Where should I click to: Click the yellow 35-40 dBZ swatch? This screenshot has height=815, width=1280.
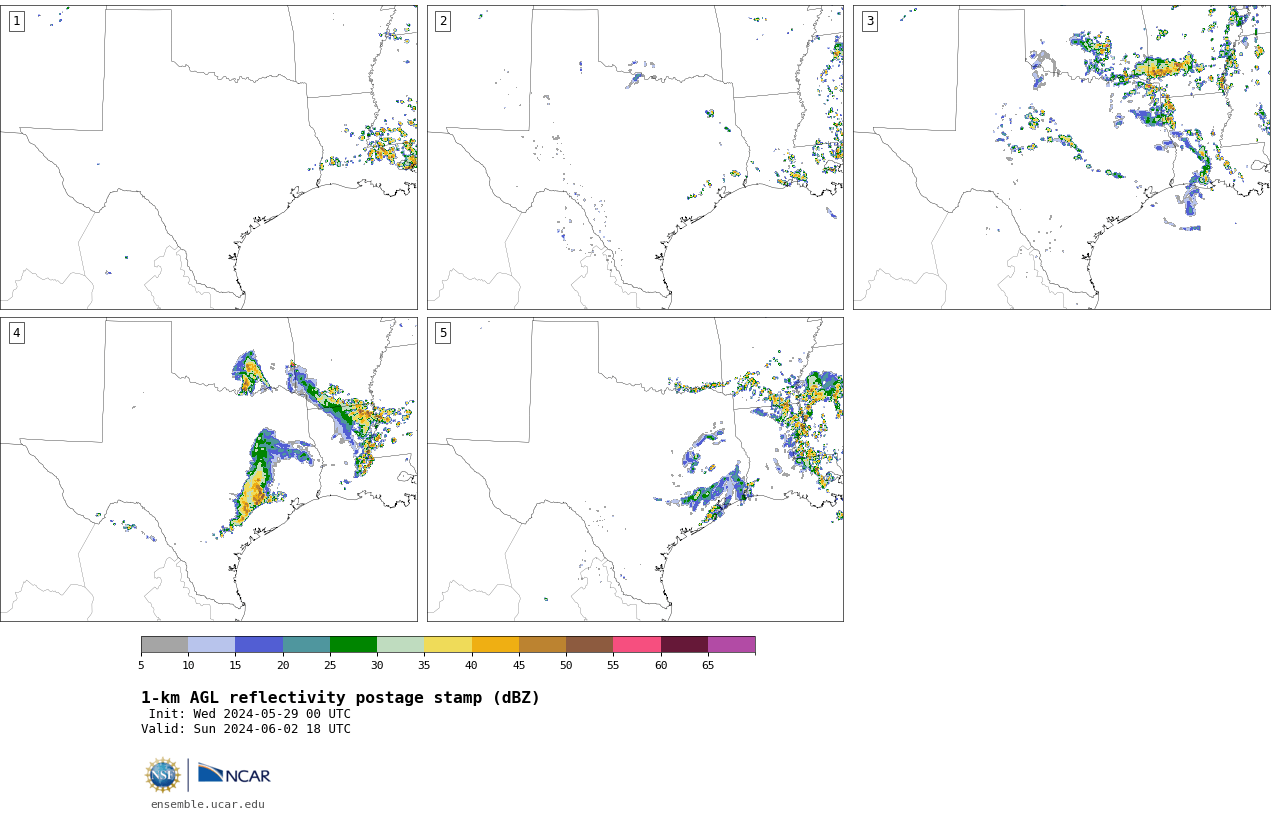tap(448, 644)
